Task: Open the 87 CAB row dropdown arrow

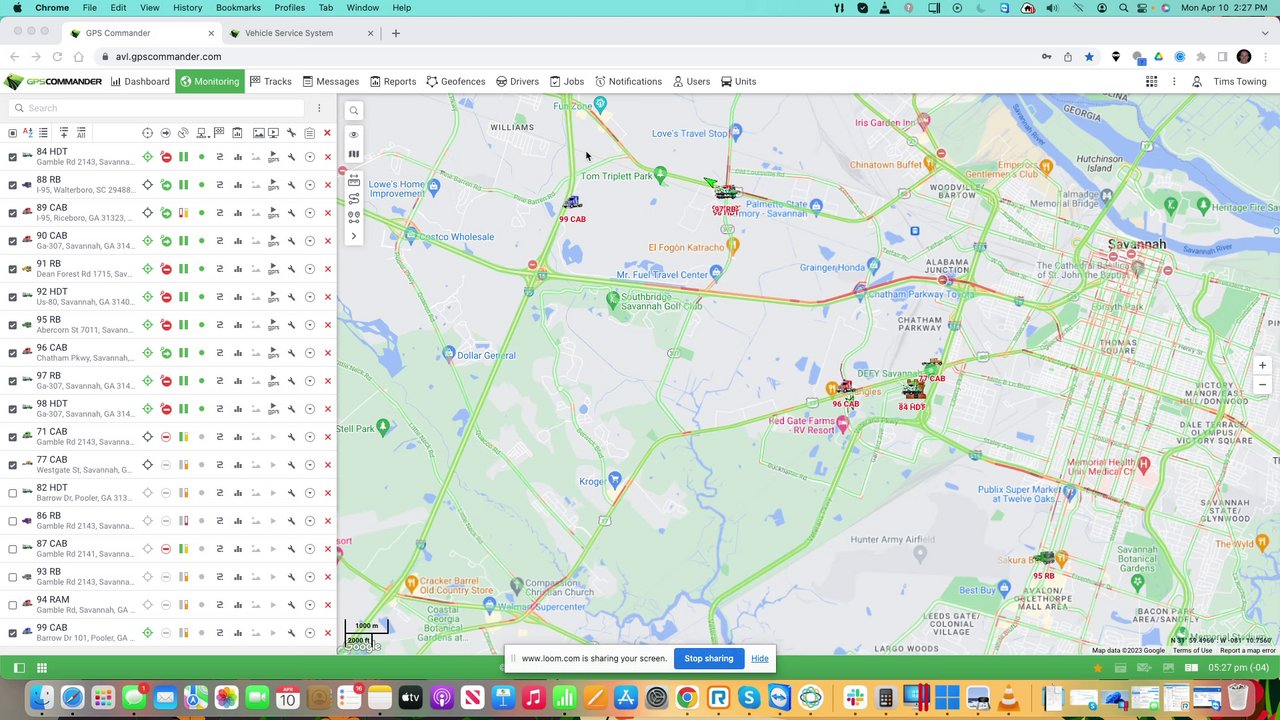Action: [310, 549]
